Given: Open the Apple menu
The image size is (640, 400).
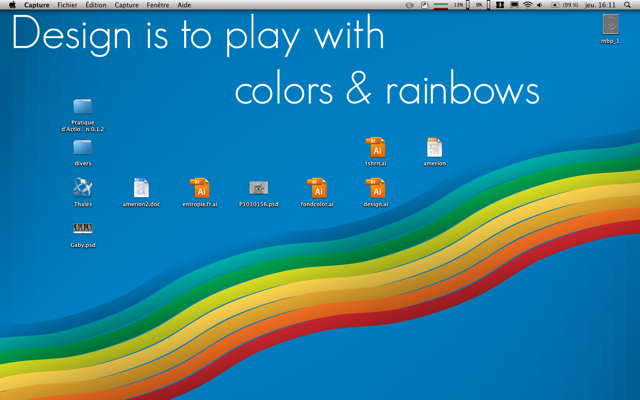Looking at the screenshot, I should pos(12,5).
